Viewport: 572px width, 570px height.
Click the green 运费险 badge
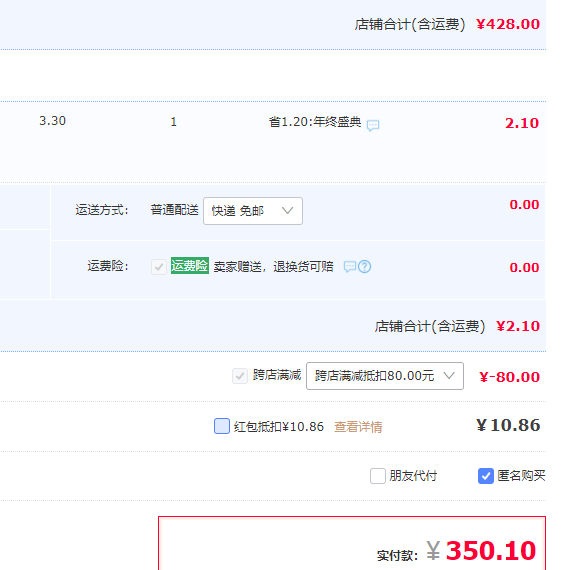(x=190, y=265)
